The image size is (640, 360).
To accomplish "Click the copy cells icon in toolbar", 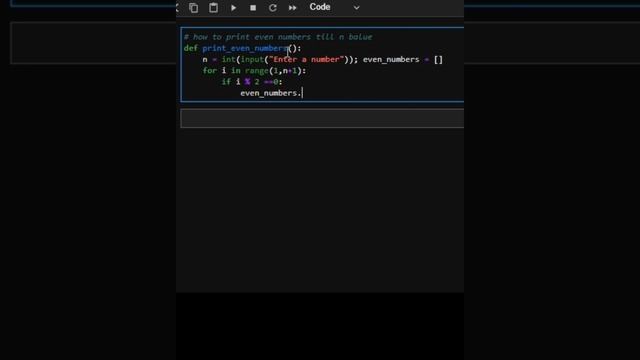I will (x=193, y=8).
